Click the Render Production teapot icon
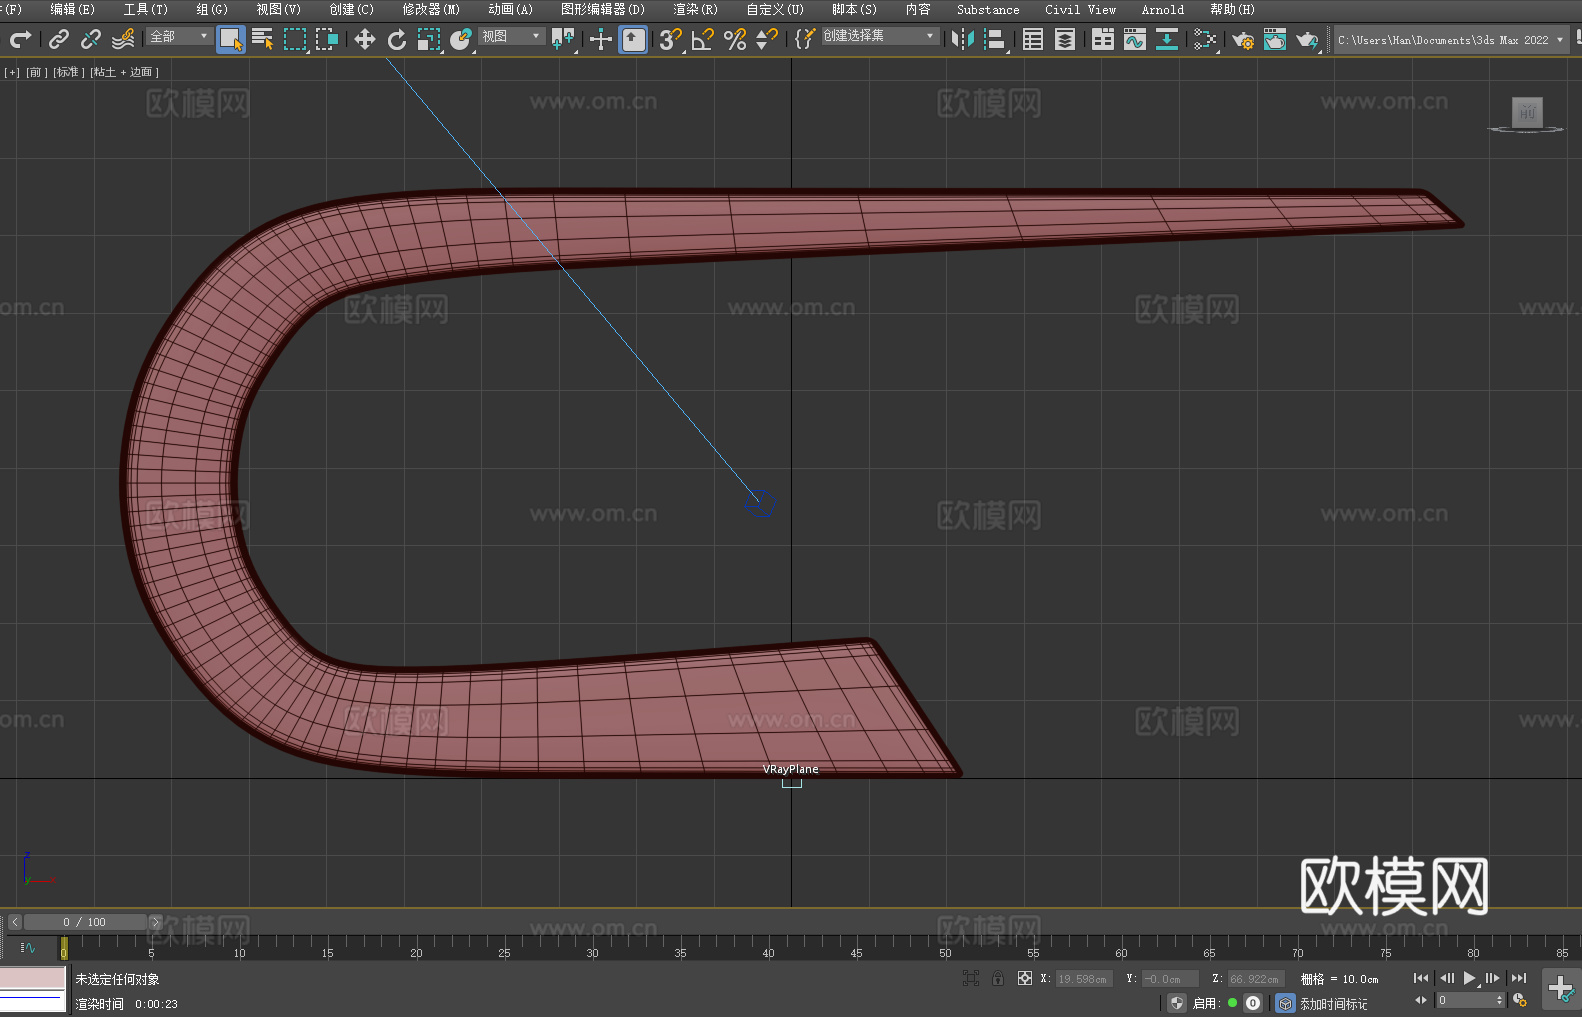This screenshot has height=1017, width=1582. [1307, 39]
